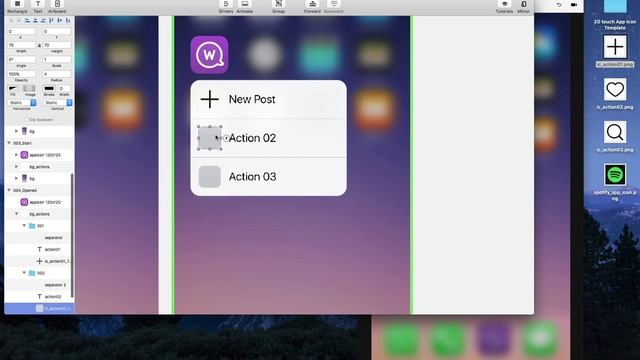Select the gray placeholder beside Action 02
The width and height of the screenshot is (640, 360).
pyautogui.click(x=209, y=138)
